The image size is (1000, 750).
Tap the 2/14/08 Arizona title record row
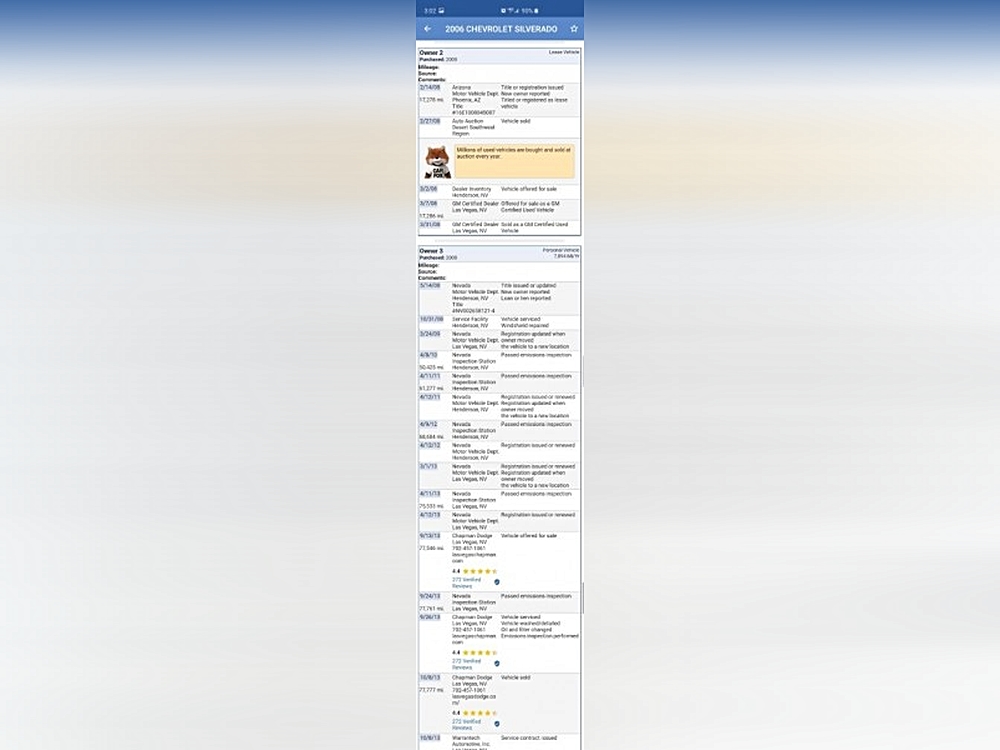pos(499,99)
